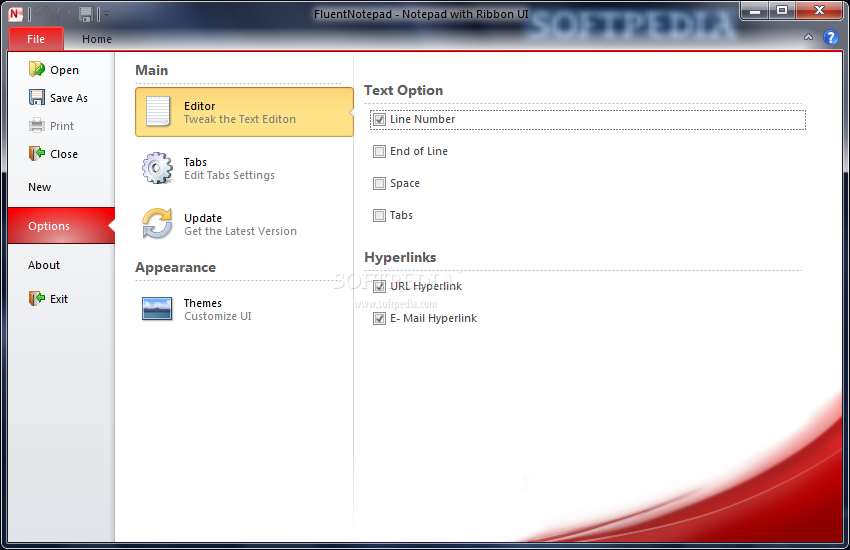Viewport: 850px width, 550px height.
Task: Enable the Tabs checkbox under Text Option
Action: pyautogui.click(x=379, y=215)
